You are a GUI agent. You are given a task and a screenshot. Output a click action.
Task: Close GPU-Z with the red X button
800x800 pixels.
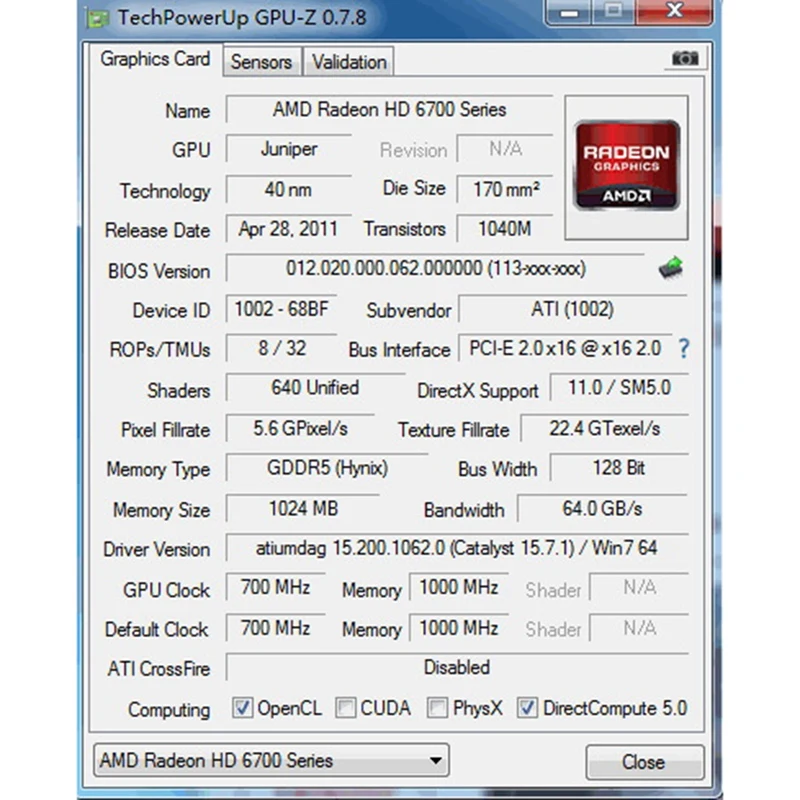coord(674,11)
